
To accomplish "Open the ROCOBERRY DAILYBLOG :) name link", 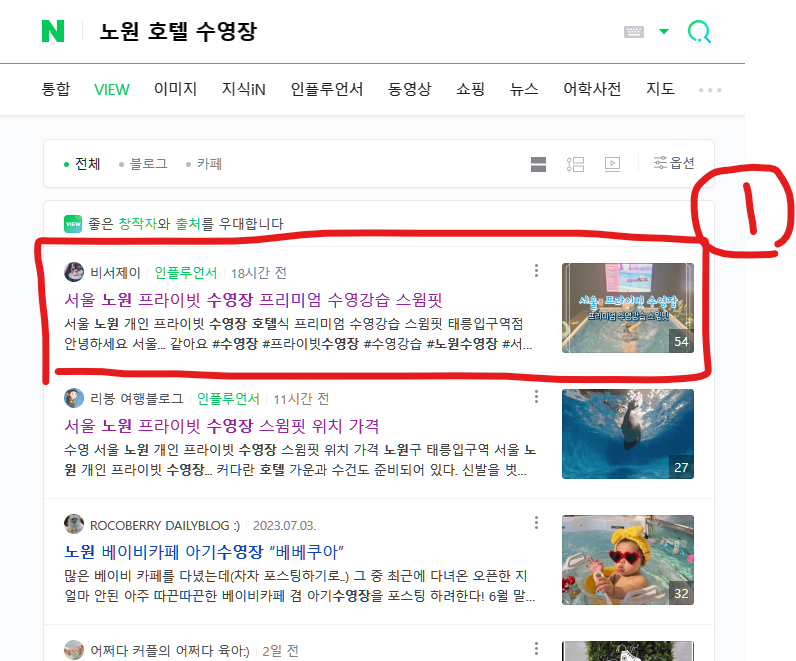I will tap(164, 525).
